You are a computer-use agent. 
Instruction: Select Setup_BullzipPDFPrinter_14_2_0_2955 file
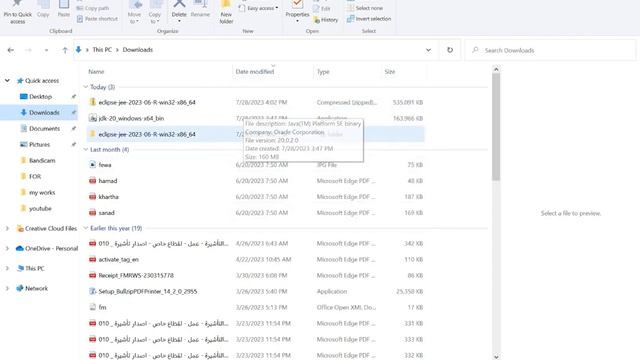click(x=256, y=291)
